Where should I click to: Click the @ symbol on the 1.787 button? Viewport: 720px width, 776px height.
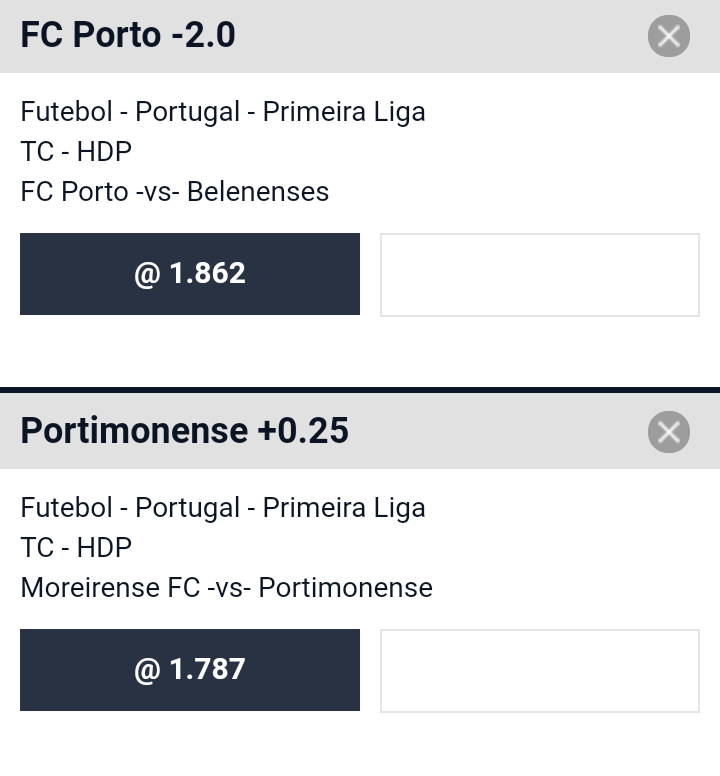pos(147,670)
